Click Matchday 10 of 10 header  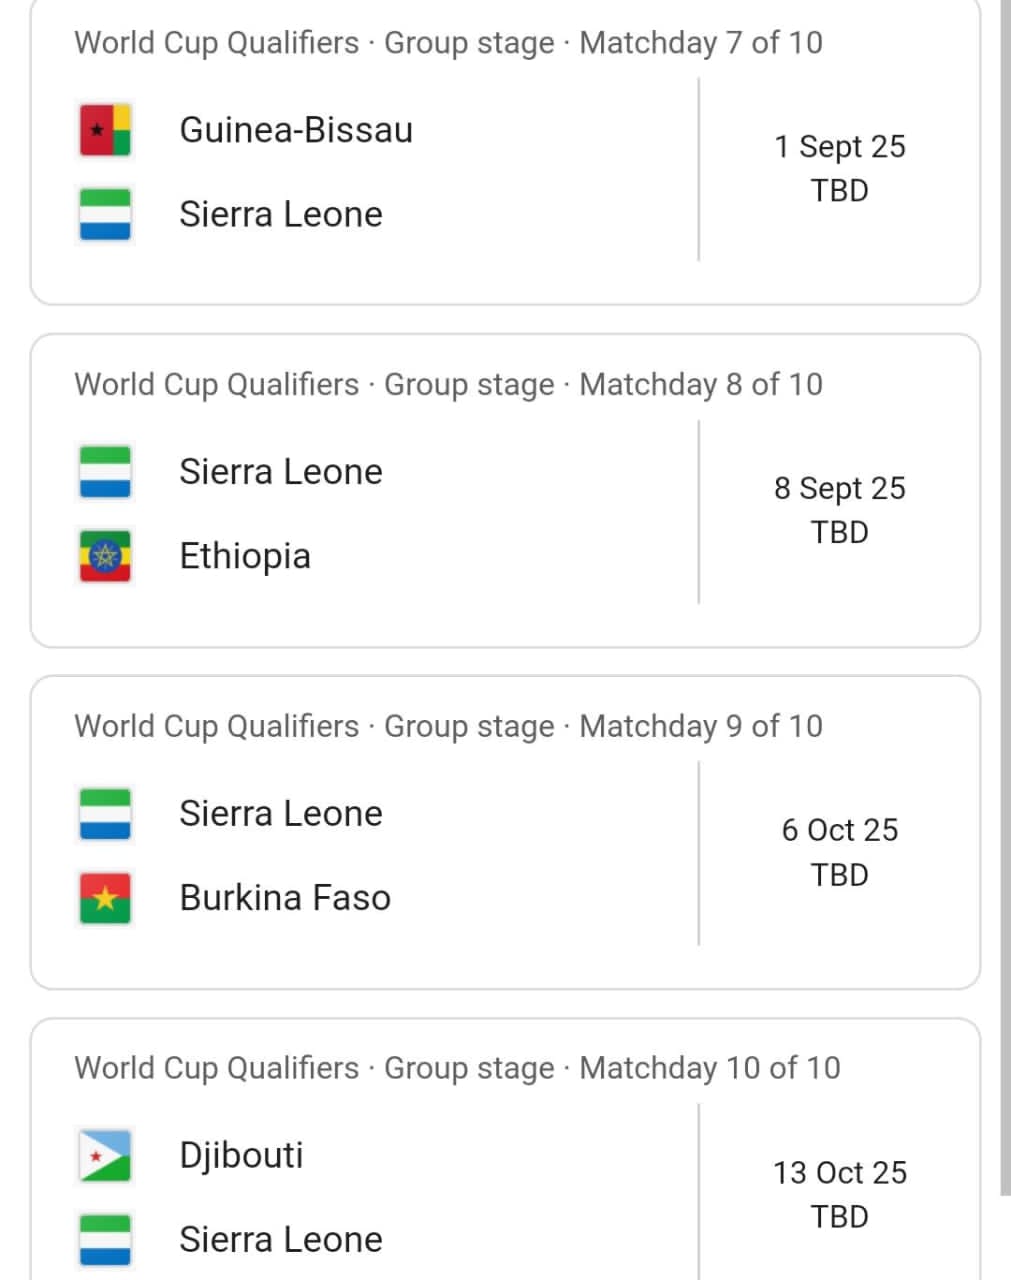coord(457,1068)
